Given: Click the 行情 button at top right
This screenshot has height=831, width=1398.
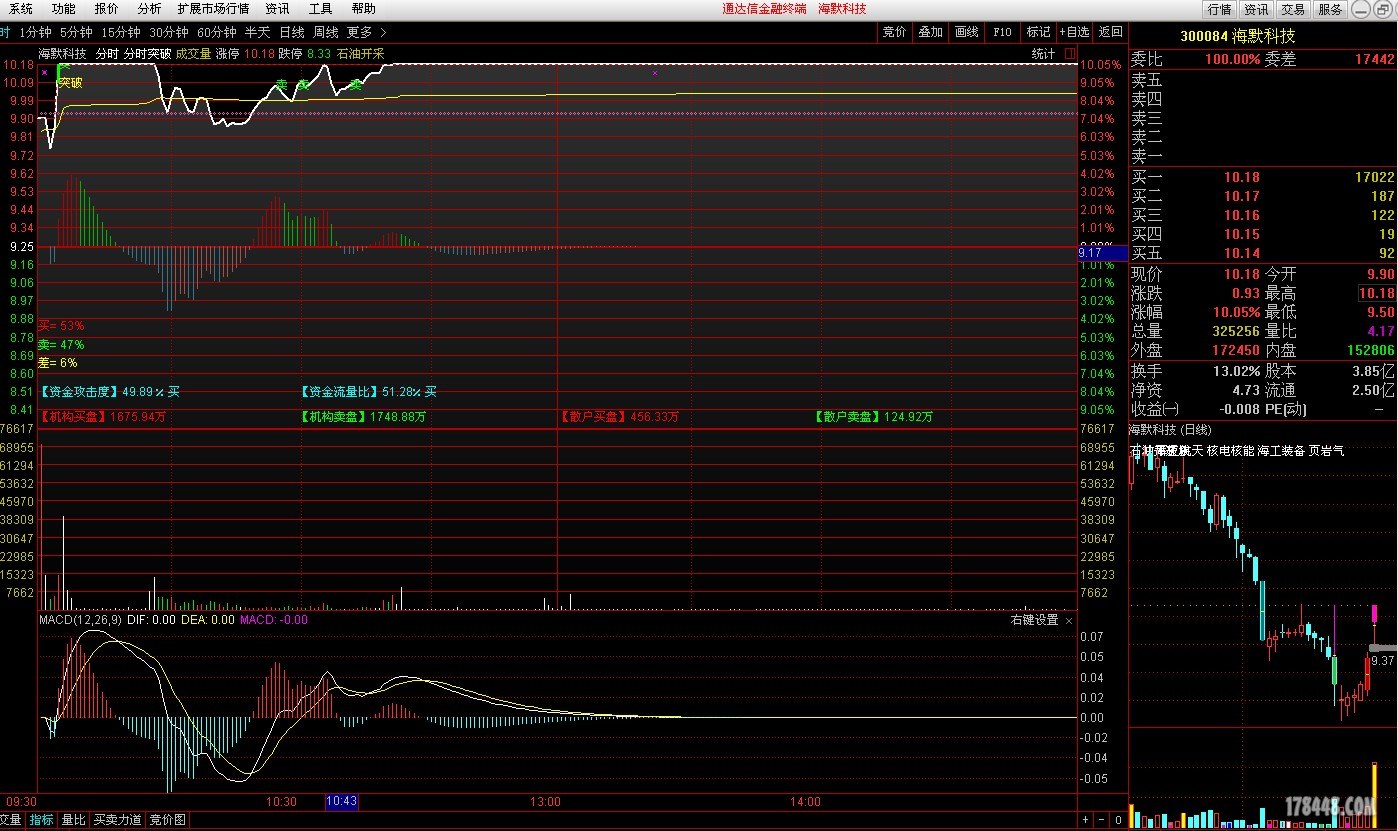Looking at the screenshot, I should click(1219, 9).
